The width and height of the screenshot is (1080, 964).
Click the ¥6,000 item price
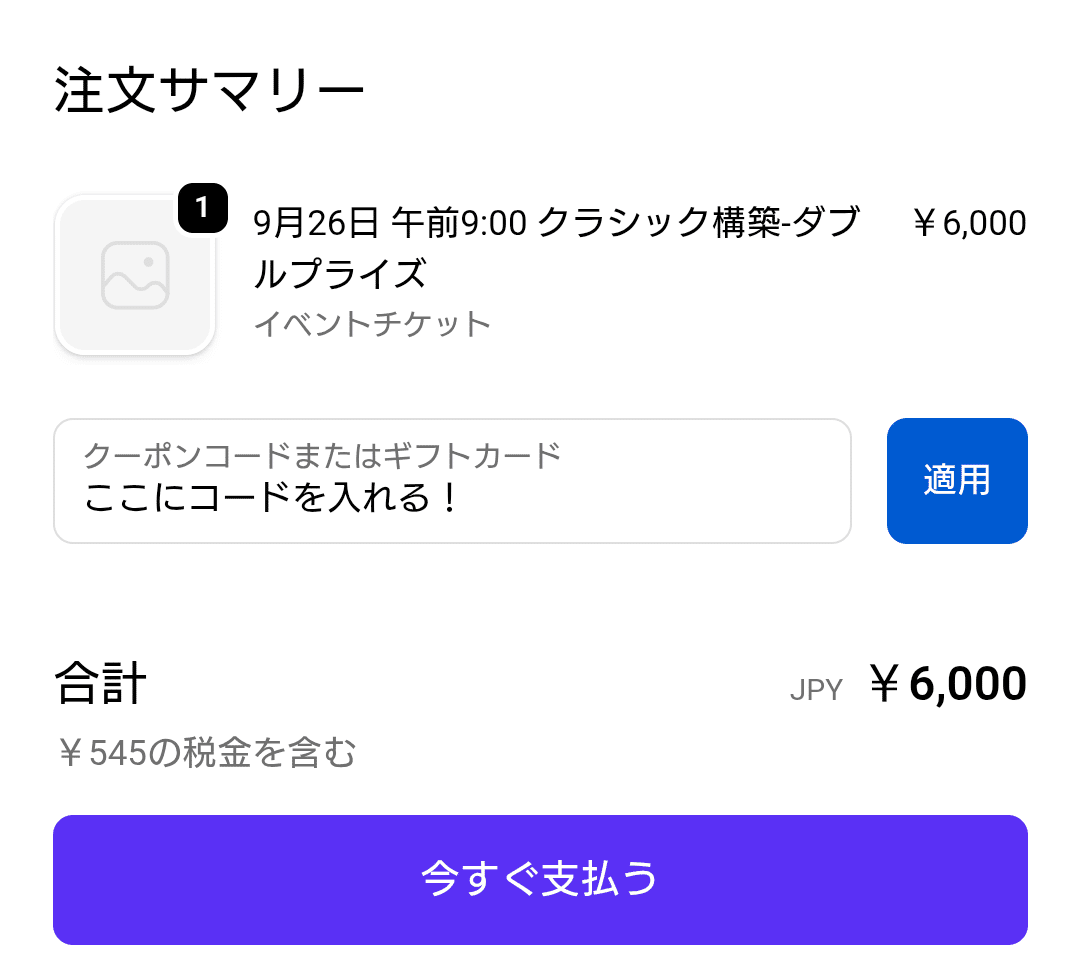970,222
